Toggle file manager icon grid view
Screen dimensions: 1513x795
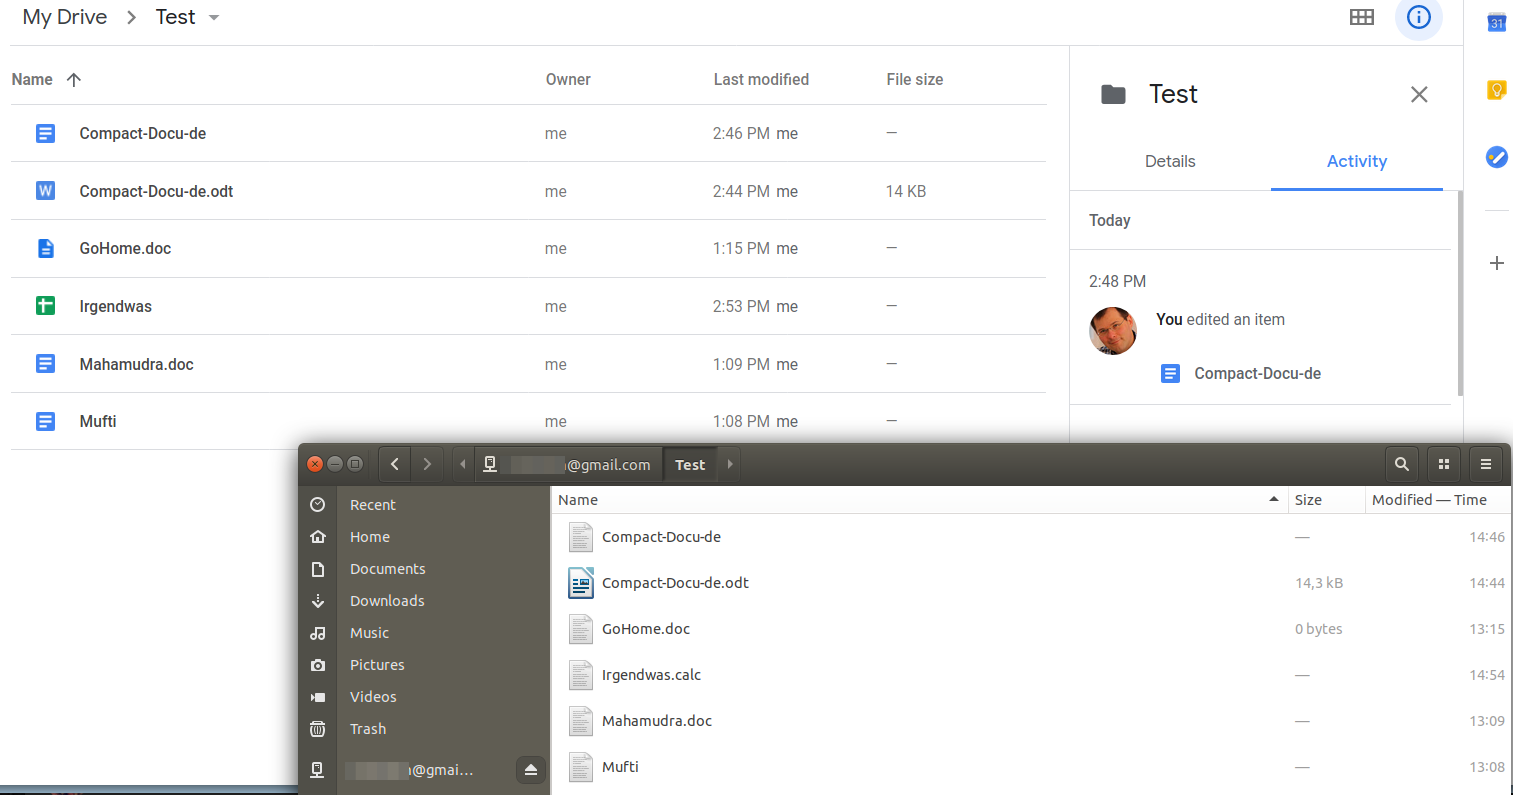[1443, 464]
